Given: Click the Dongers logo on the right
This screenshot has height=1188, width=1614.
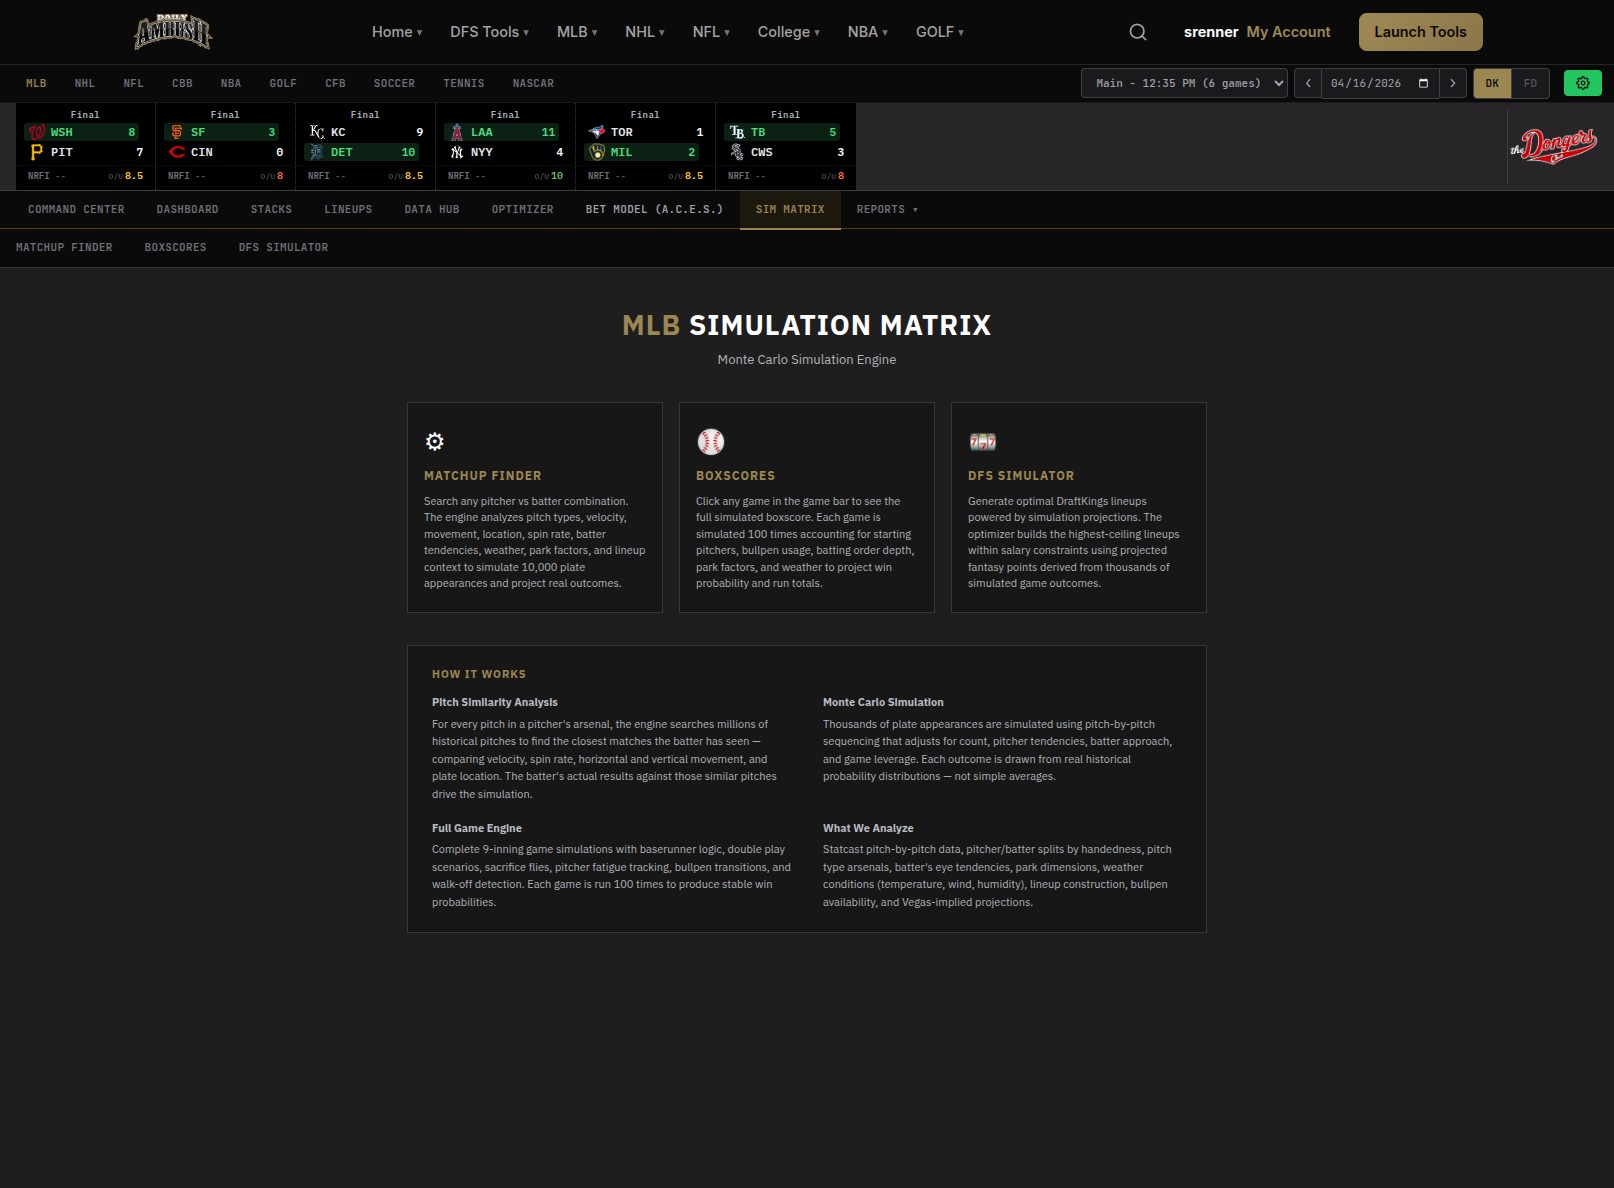Looking at the screenshot, I should (1554, 145).
